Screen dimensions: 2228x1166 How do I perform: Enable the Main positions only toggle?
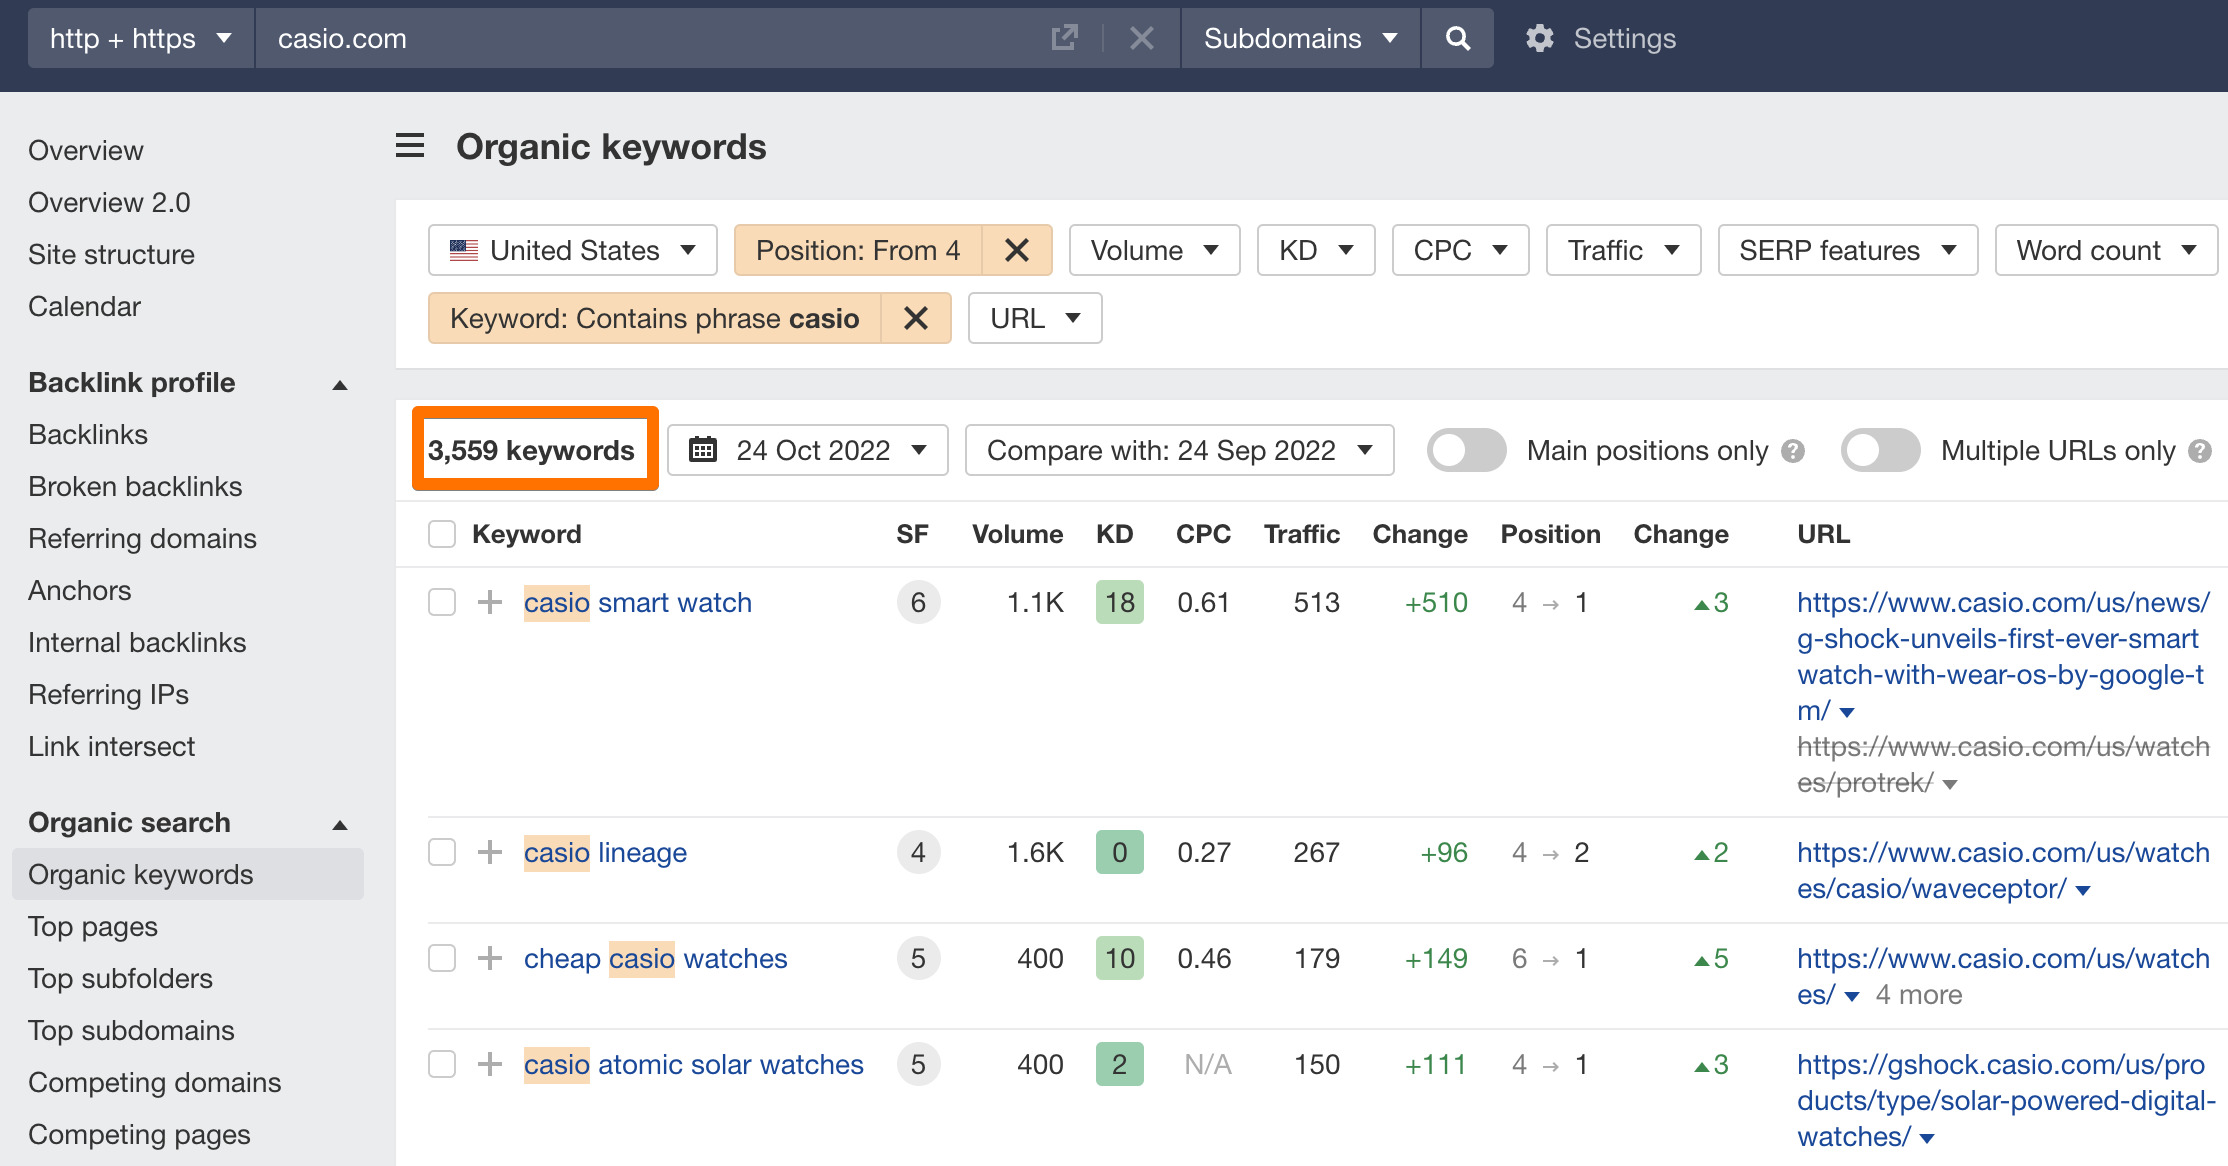pyautogui.click(x=1466, y=451)
